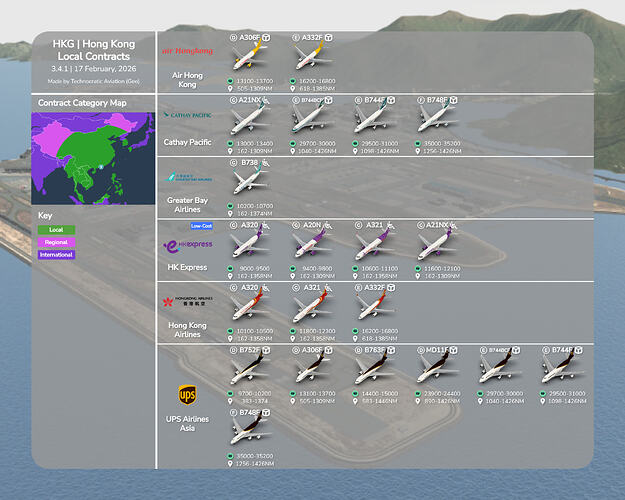Click the 'Contract Category Map' heading
The width and height of the screenshot is (625, 500).
82,103
